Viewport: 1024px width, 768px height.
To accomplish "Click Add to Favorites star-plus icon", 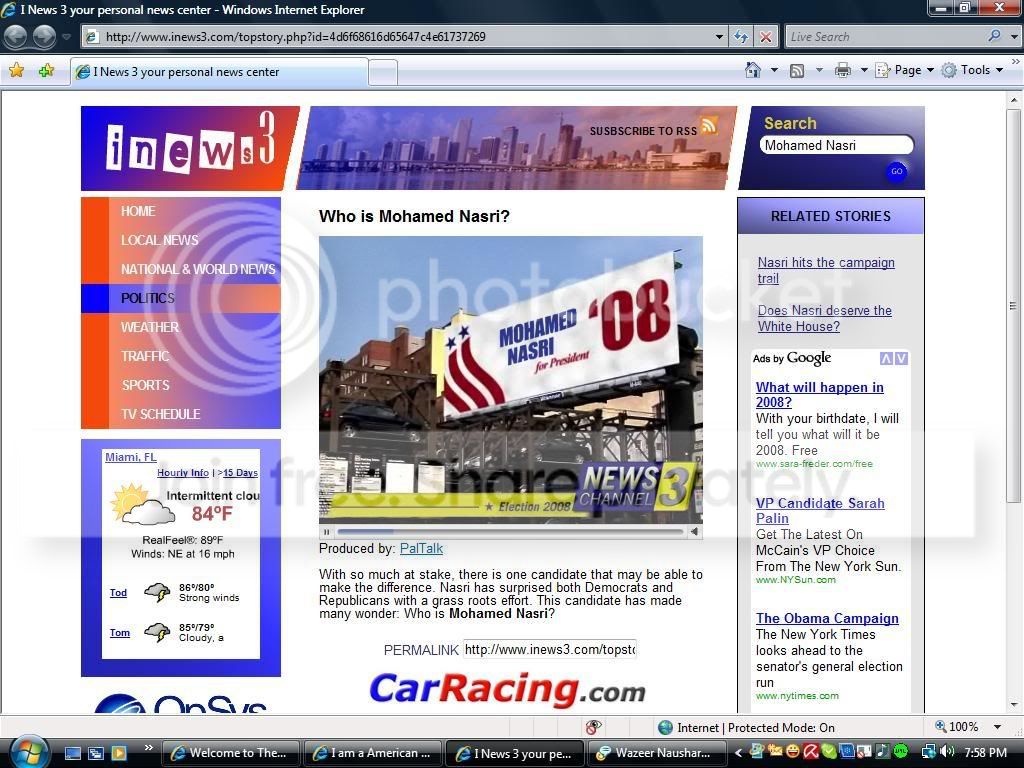I will click(46, 70).
